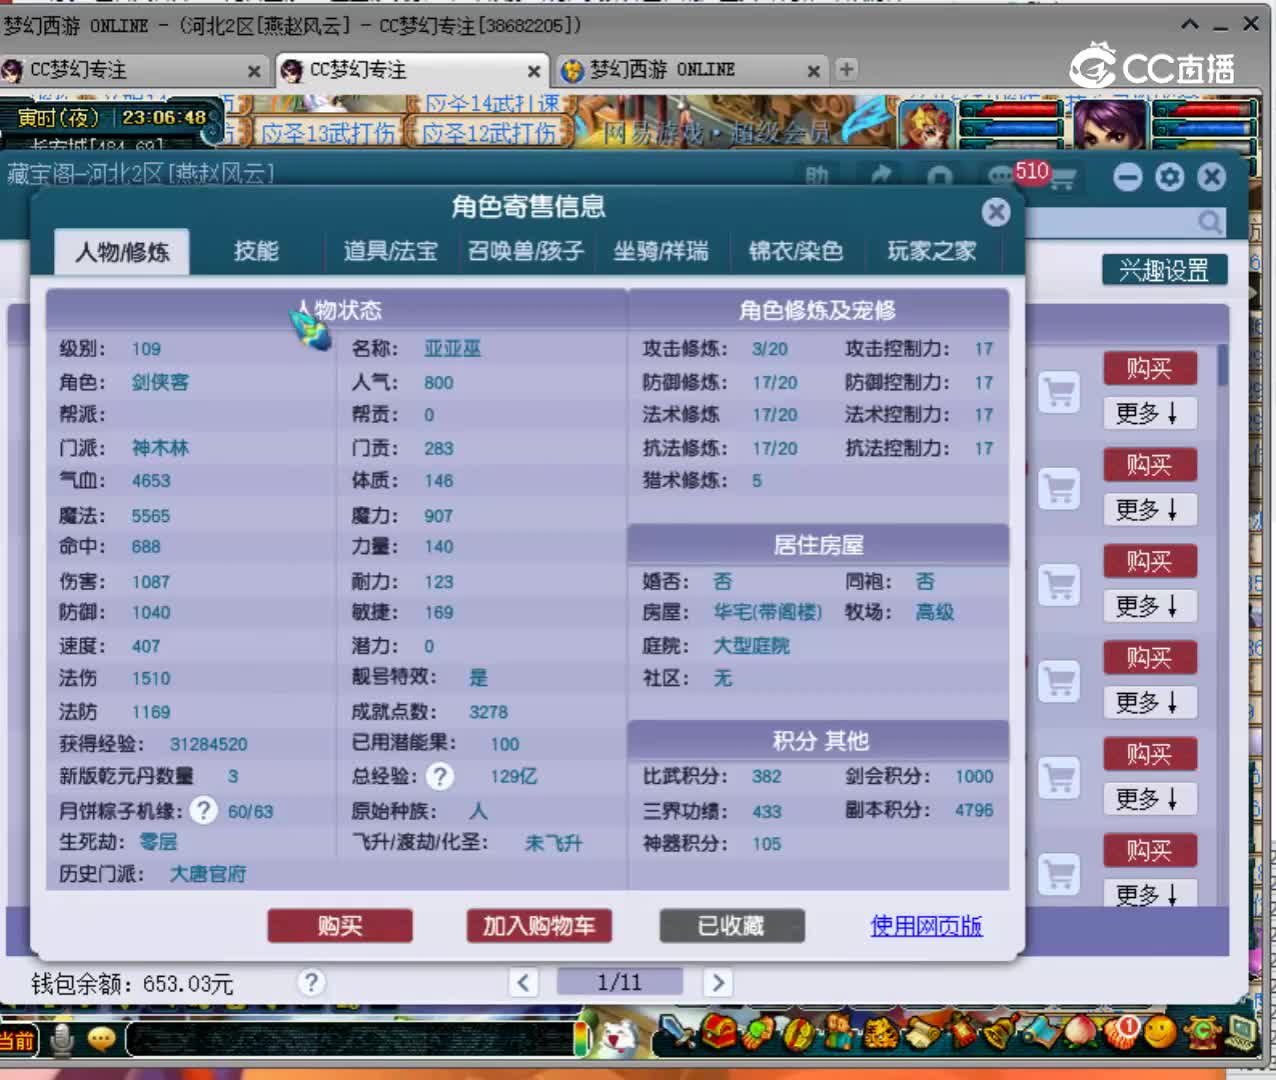Click the golden bell icon in bottom toolbar

click(999, 1031)
